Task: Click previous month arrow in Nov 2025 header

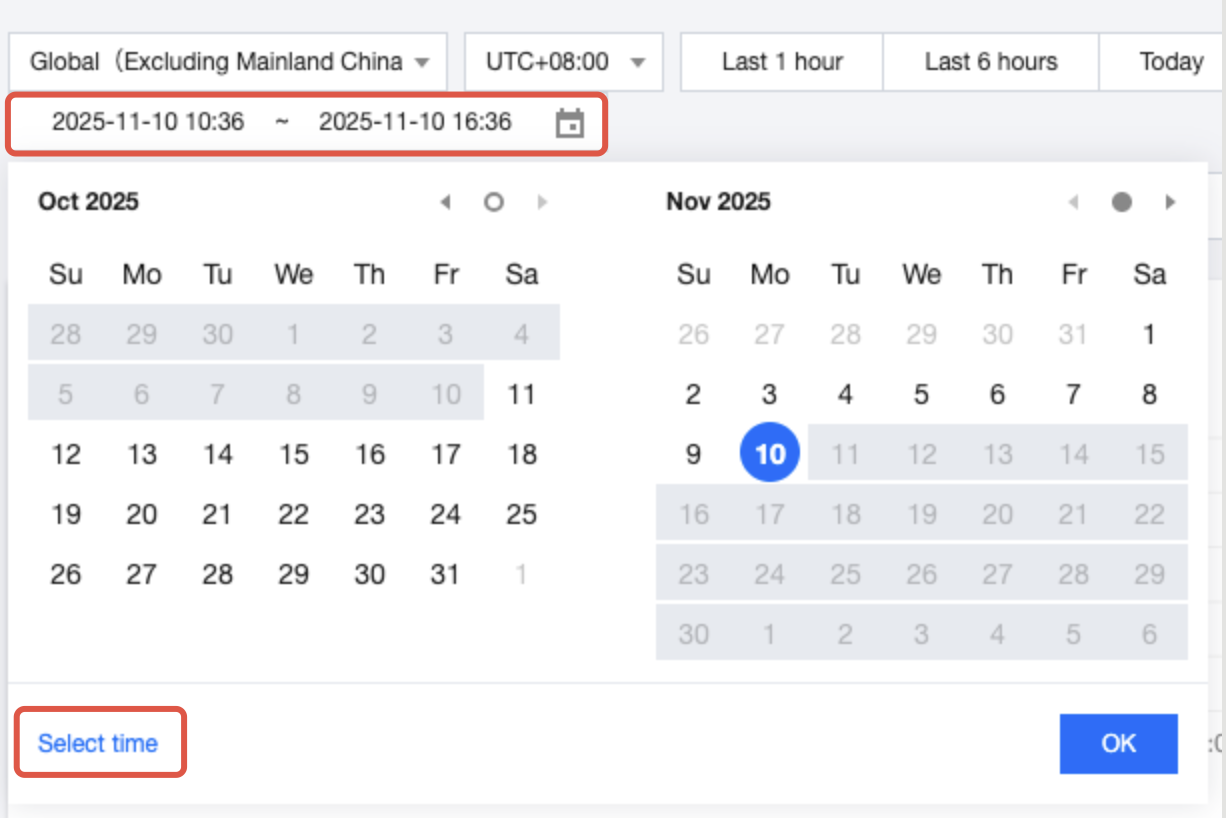Action: 1074,202
